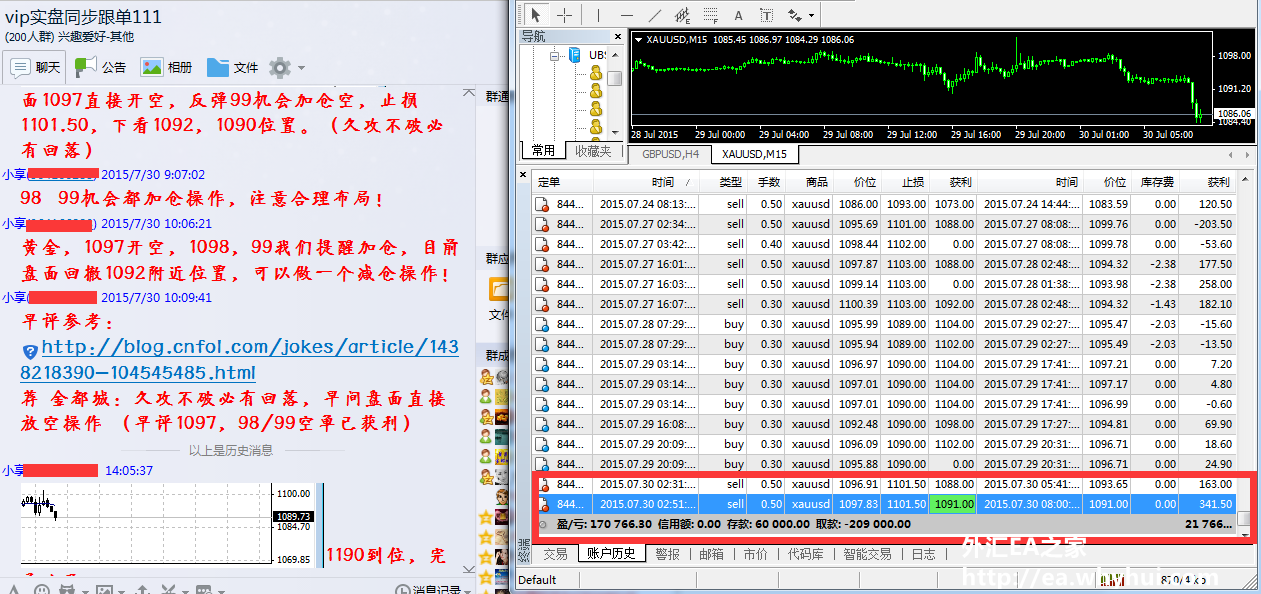This screenshot has width=1261, height=594.
Task: Open the 聊天 chat tab in QQ group
Action: [x=36, y=68]
